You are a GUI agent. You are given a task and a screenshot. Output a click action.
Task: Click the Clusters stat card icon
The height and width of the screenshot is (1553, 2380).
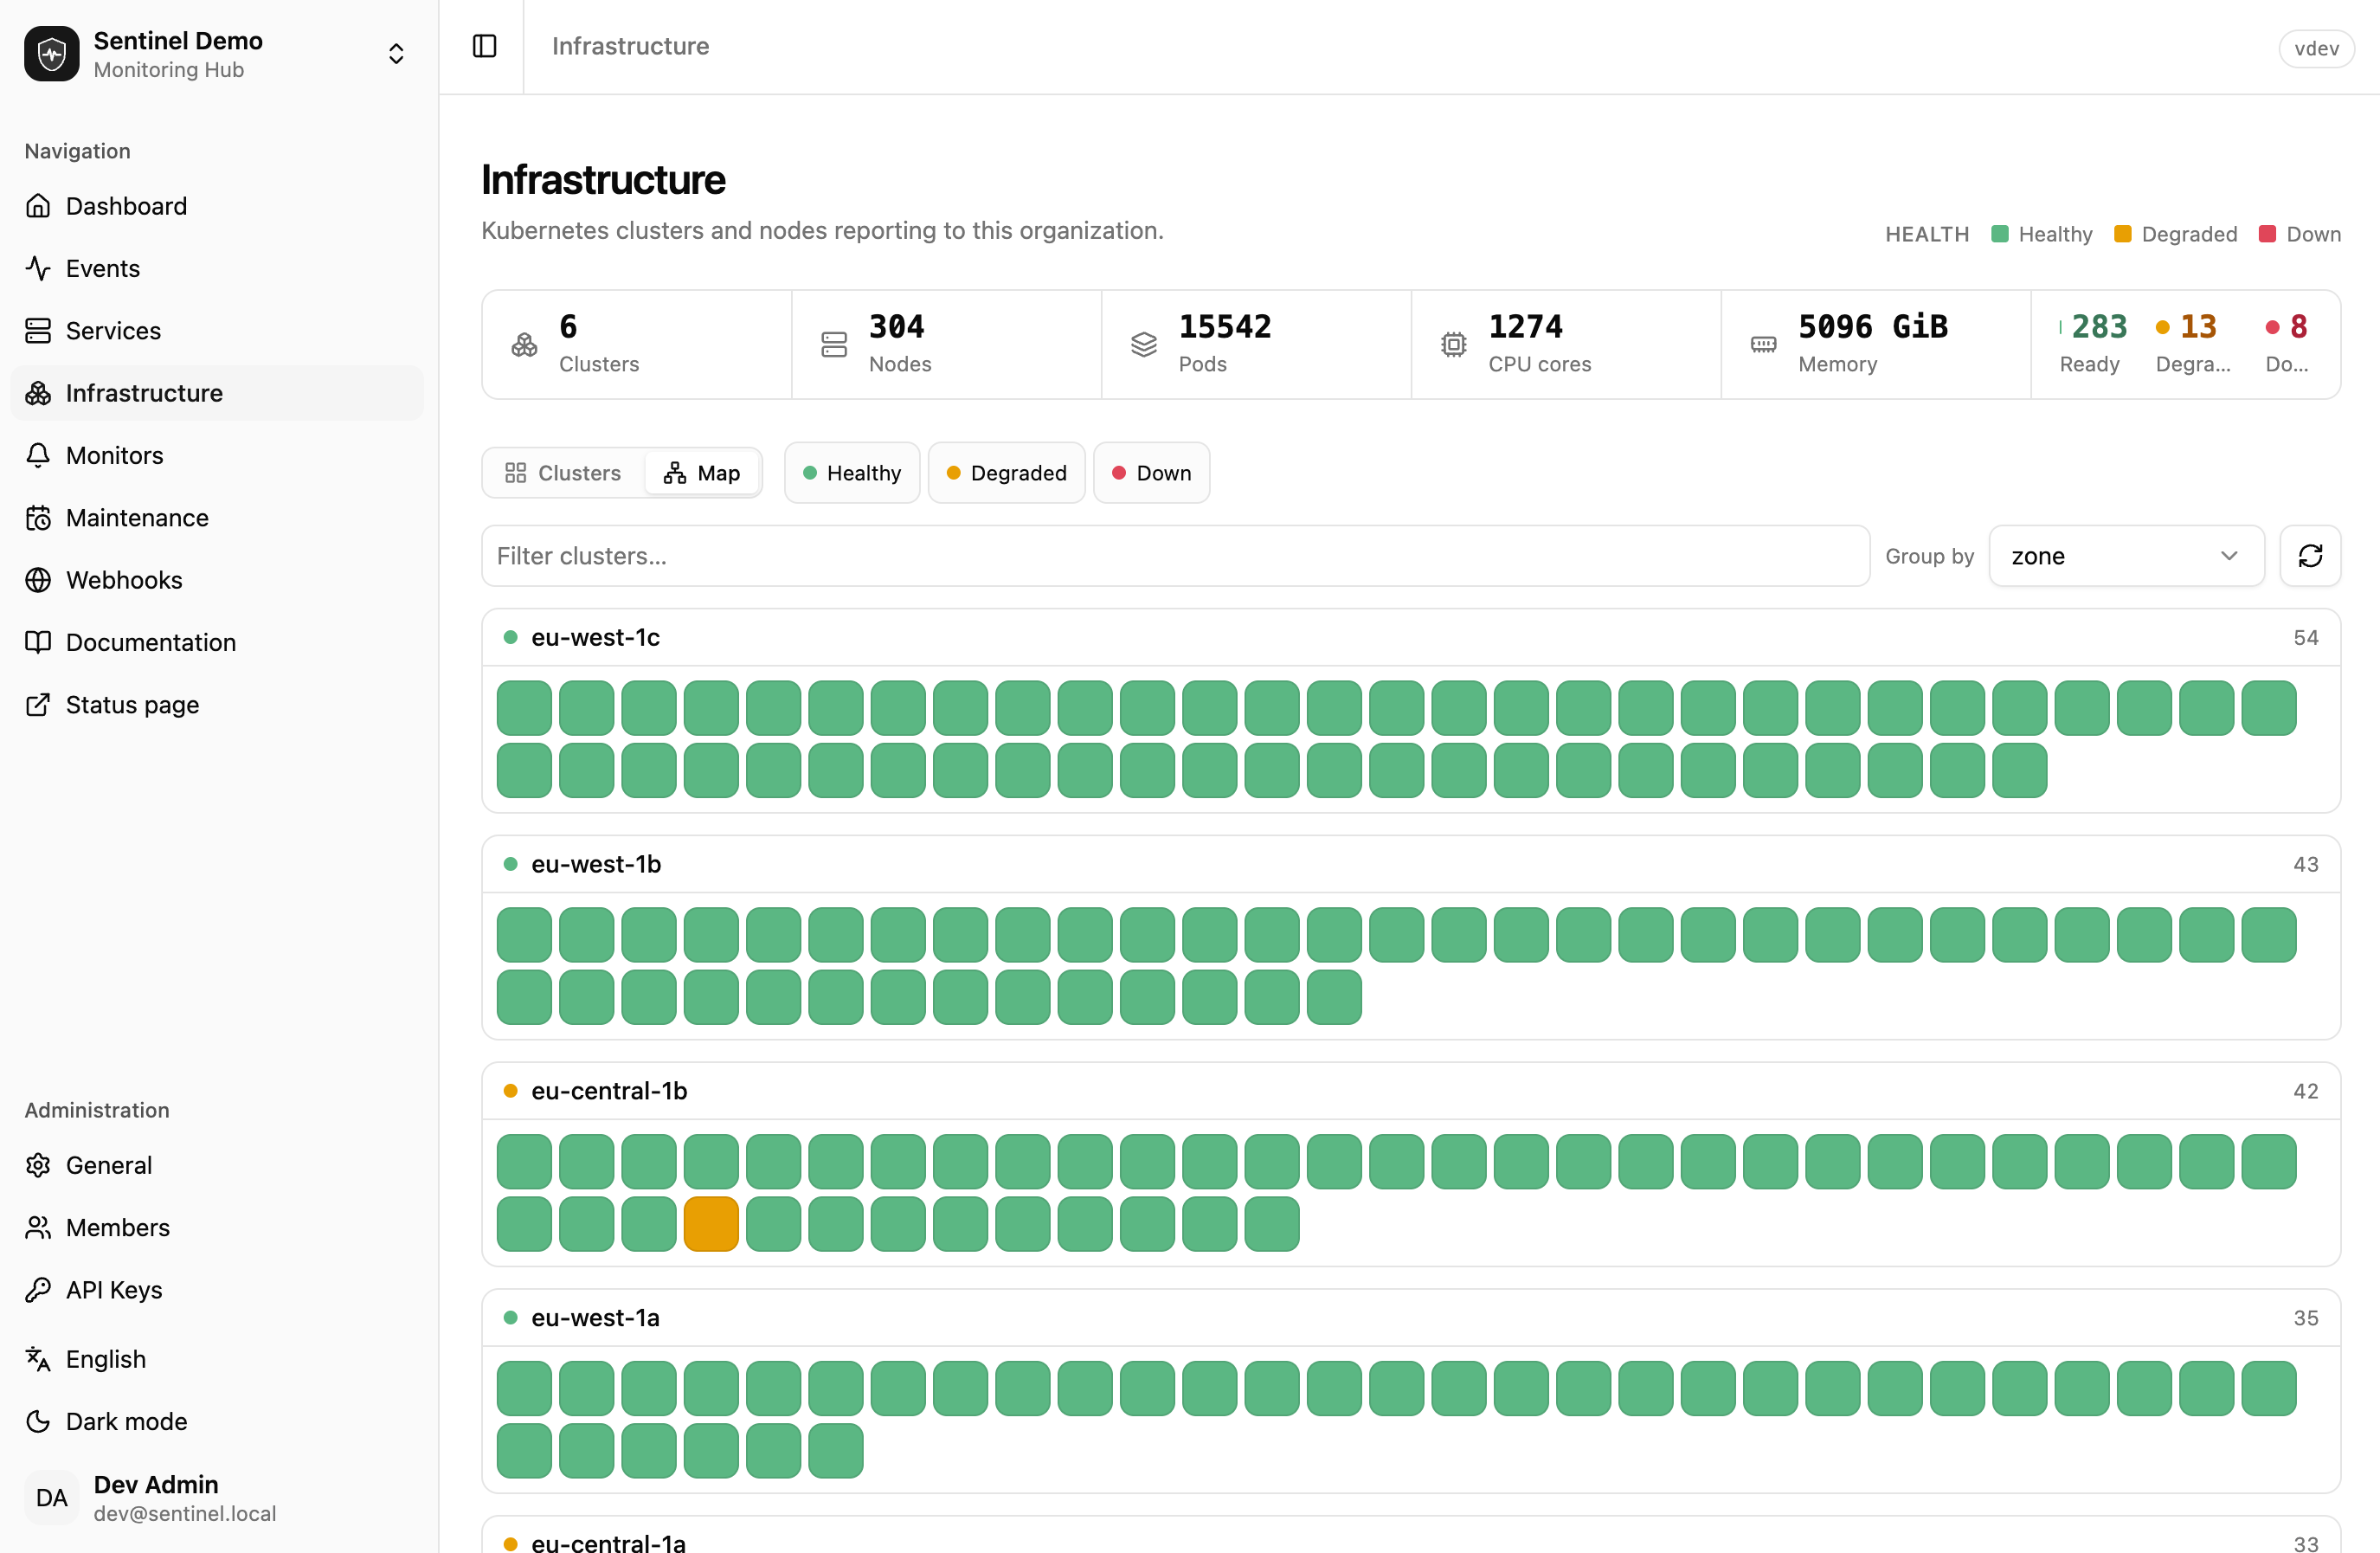point(525,345)
